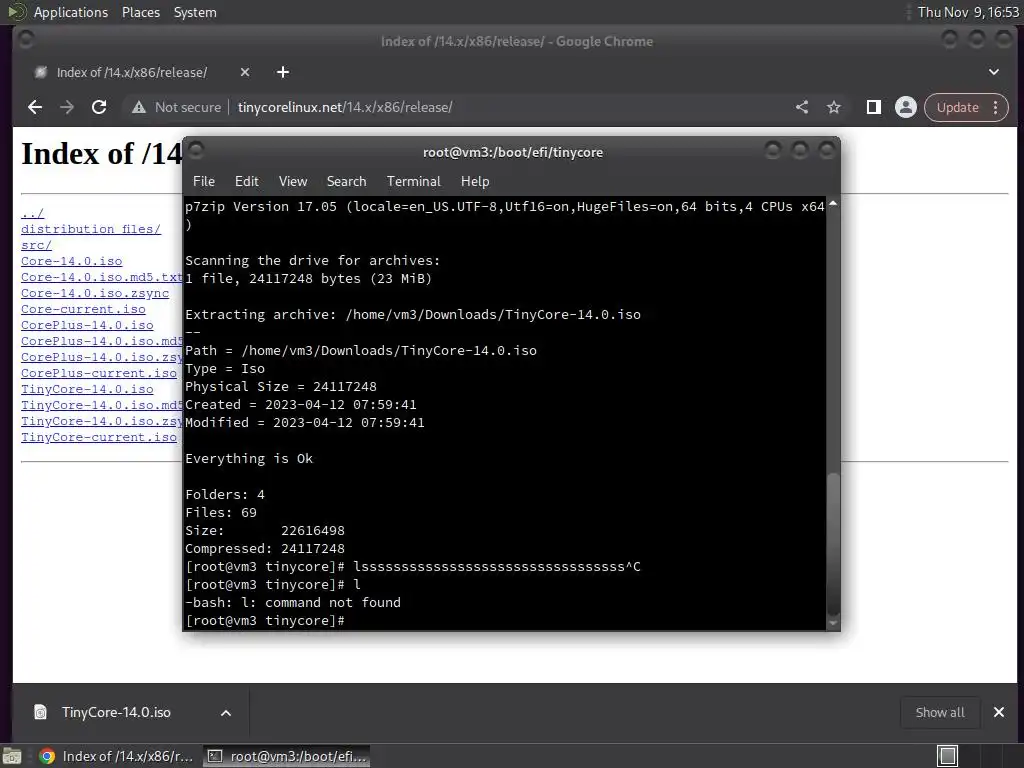
Task: Close the Index of /14.x tab
Action: pyautogui.click(x=245, y=72)
